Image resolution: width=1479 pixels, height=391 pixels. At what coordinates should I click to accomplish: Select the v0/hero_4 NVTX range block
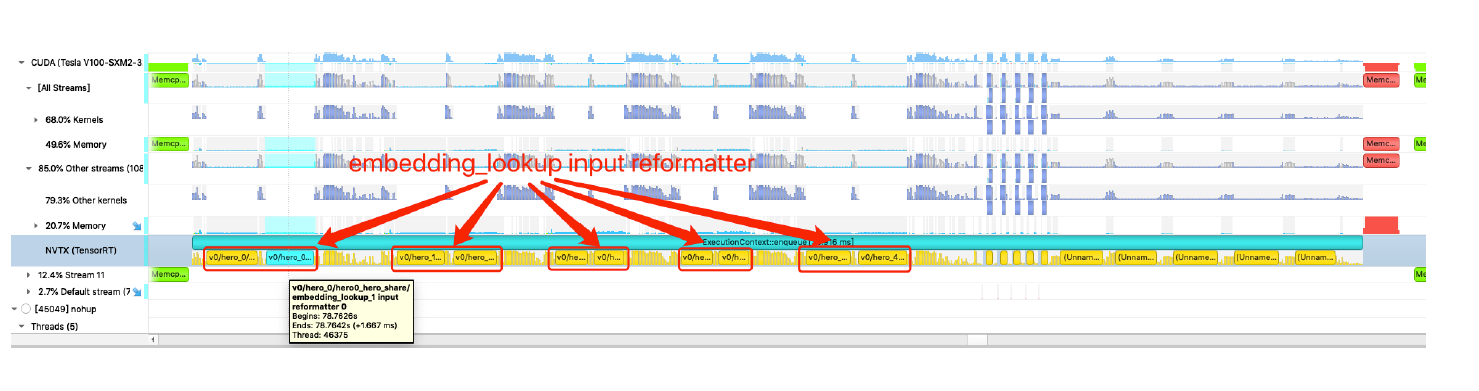pyautogui.click(x=883, y=258)
